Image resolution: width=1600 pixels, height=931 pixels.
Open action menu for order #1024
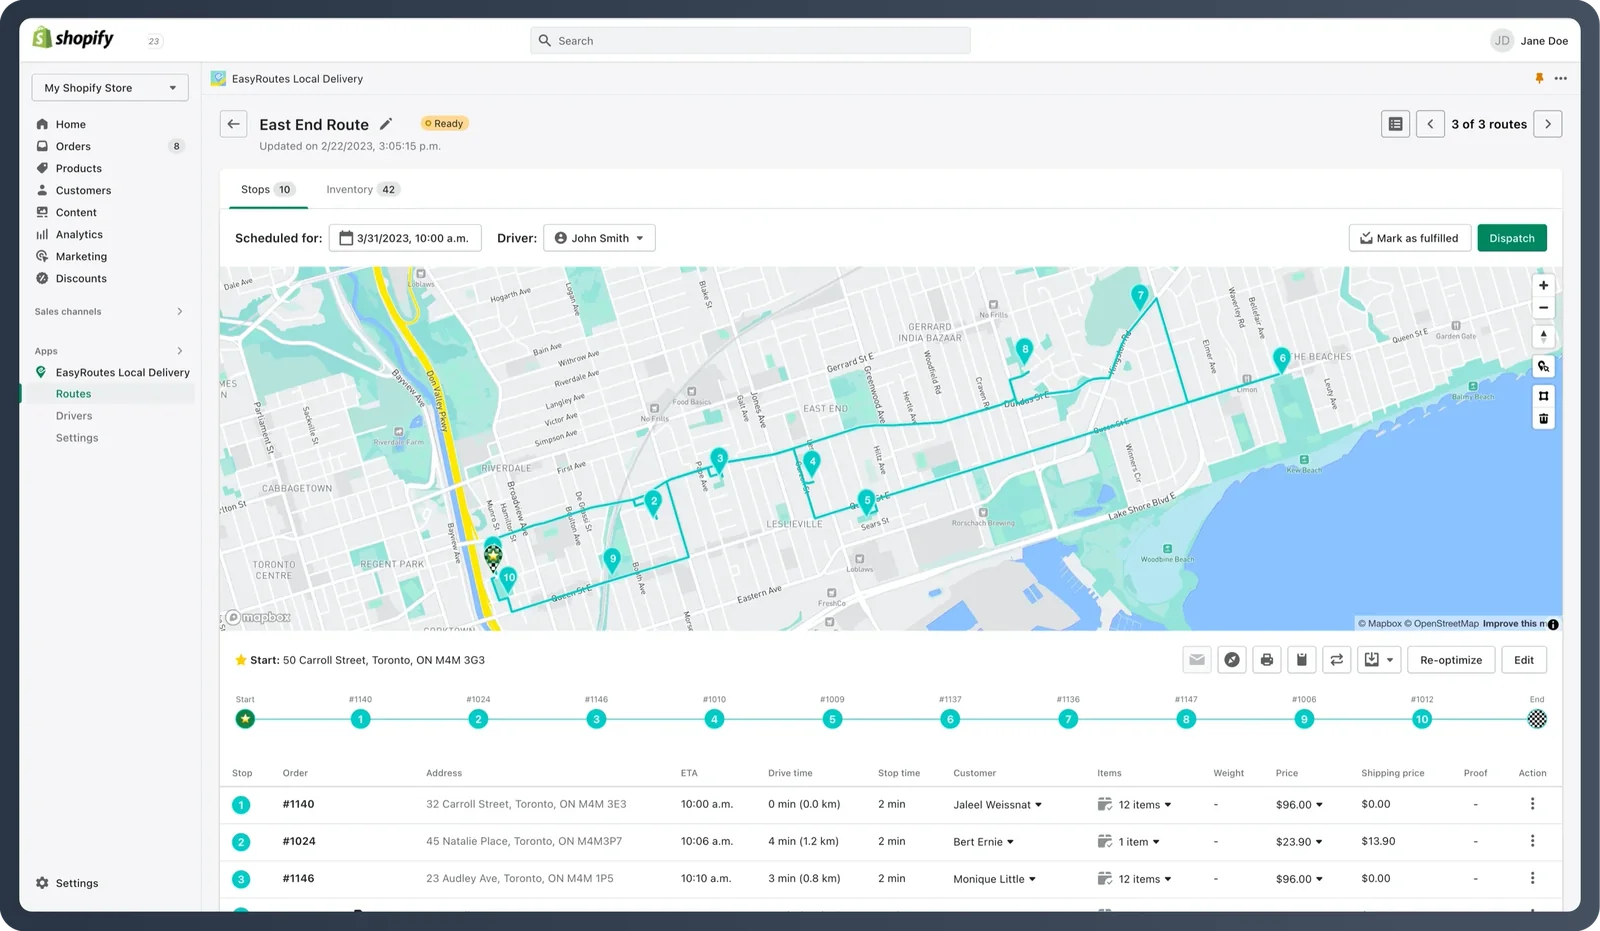click(x=1532, y=841)
